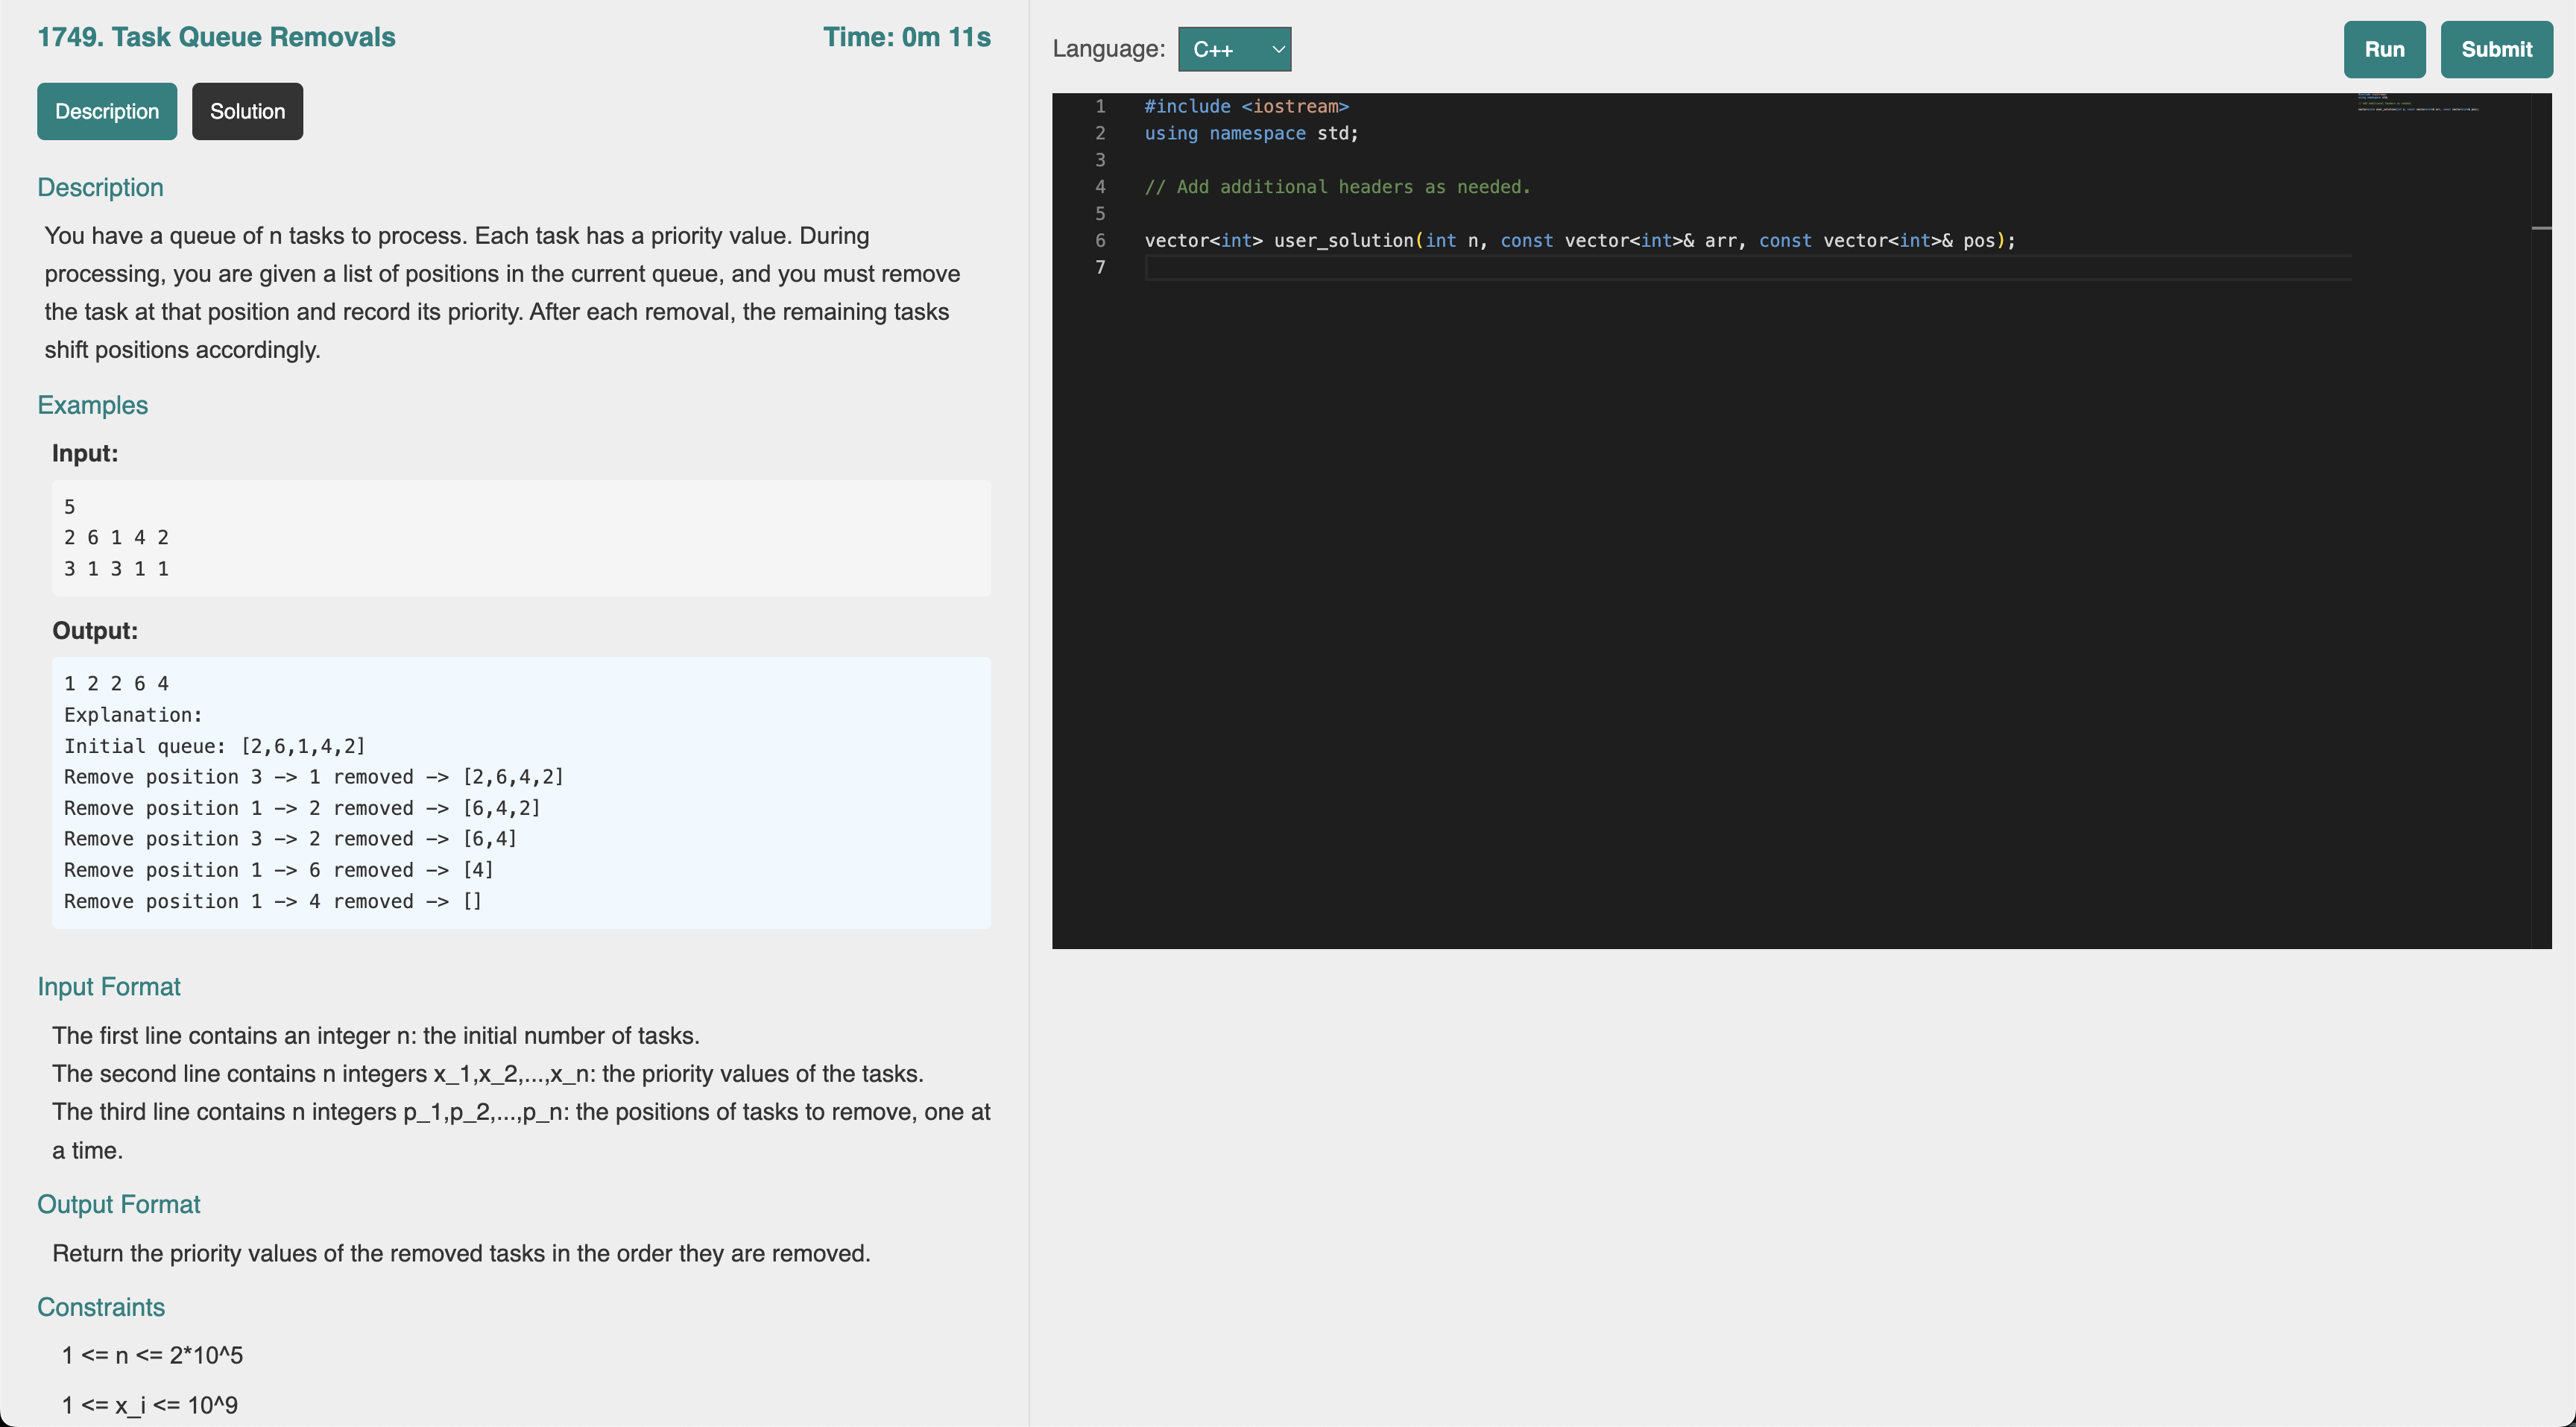Place cursor on empty editor line 7
The image size is (2576, 1427).
[x=1747, y=267]
